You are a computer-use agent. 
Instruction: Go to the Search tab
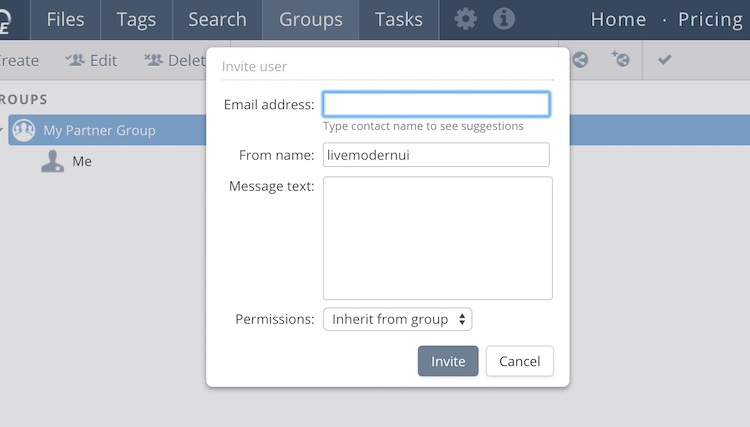pyautogui.click(x=217, y=19)
